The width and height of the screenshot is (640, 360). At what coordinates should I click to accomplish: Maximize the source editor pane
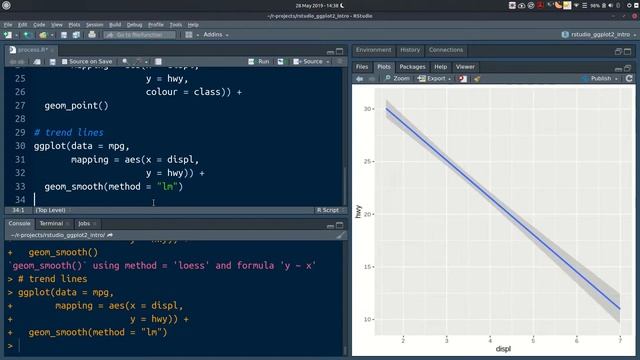coord(339,51)
